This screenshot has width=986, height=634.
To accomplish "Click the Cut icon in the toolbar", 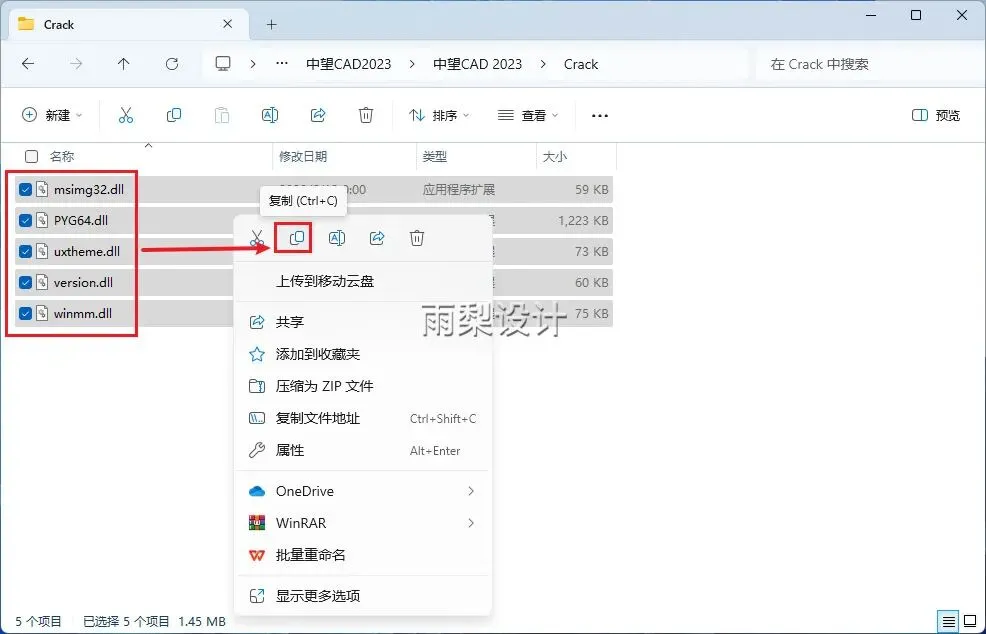I will 126,115.
